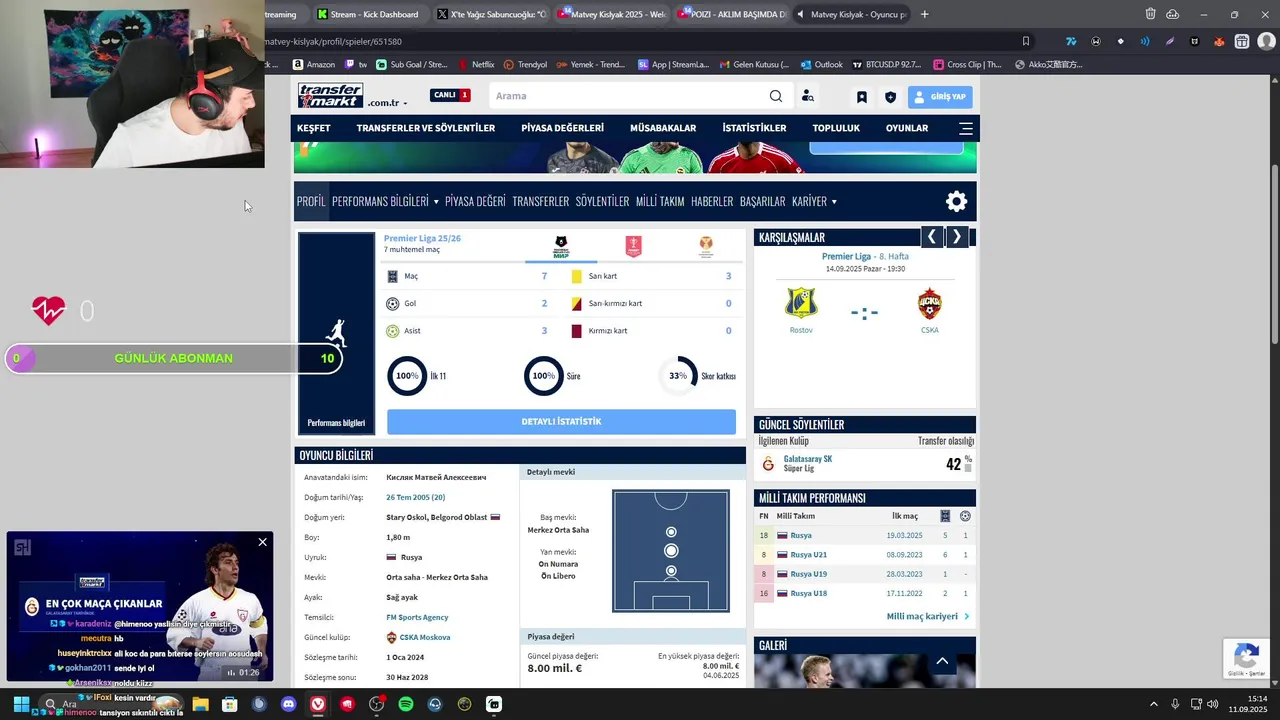This screenshot has width=1280, height=720.
Task: Click the Galatasaray crest in rumours
Action: pos(768,464)
